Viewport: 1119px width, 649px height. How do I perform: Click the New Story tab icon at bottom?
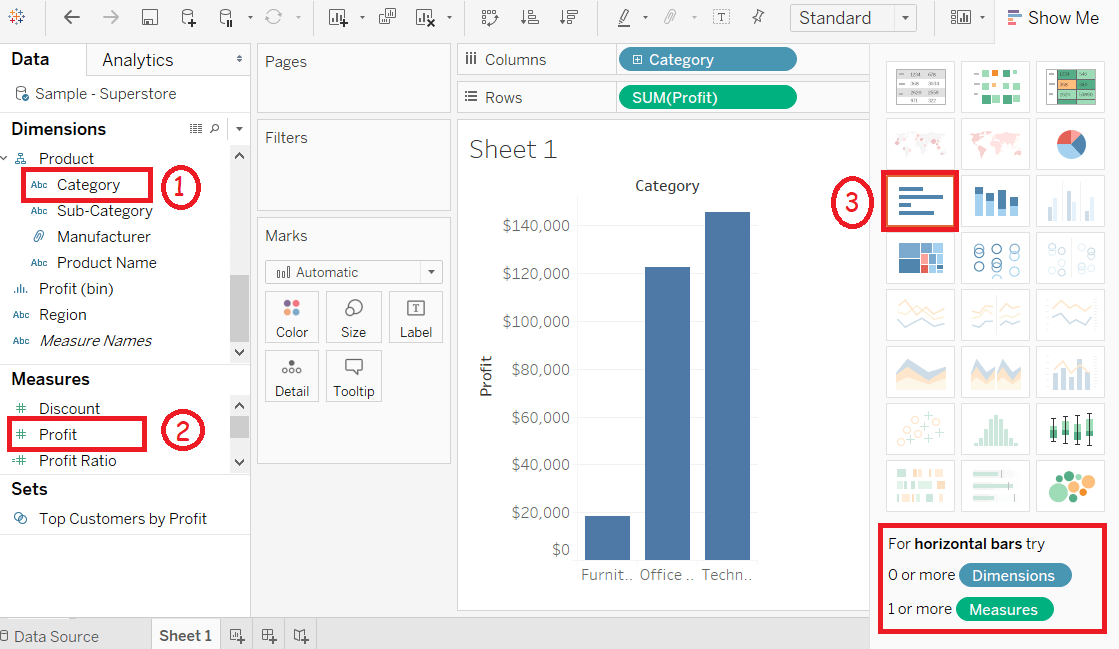click(x=301, y=635)
